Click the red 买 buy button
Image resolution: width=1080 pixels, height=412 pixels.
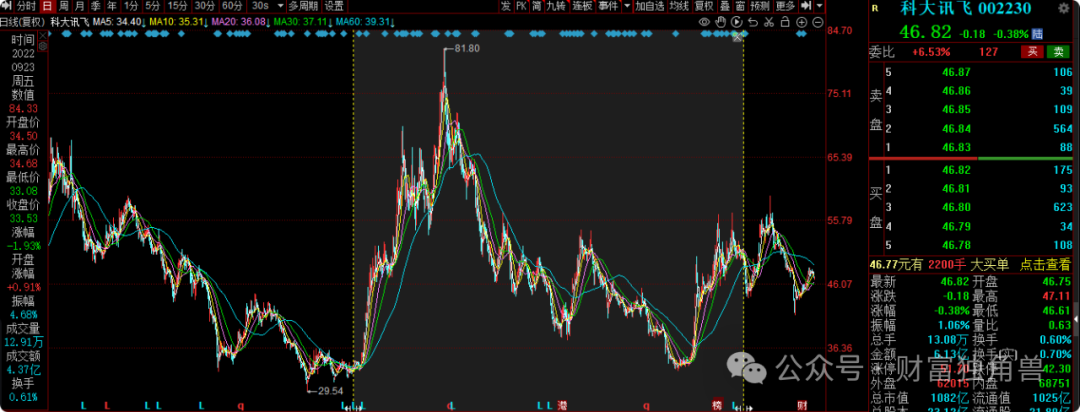1031,52
